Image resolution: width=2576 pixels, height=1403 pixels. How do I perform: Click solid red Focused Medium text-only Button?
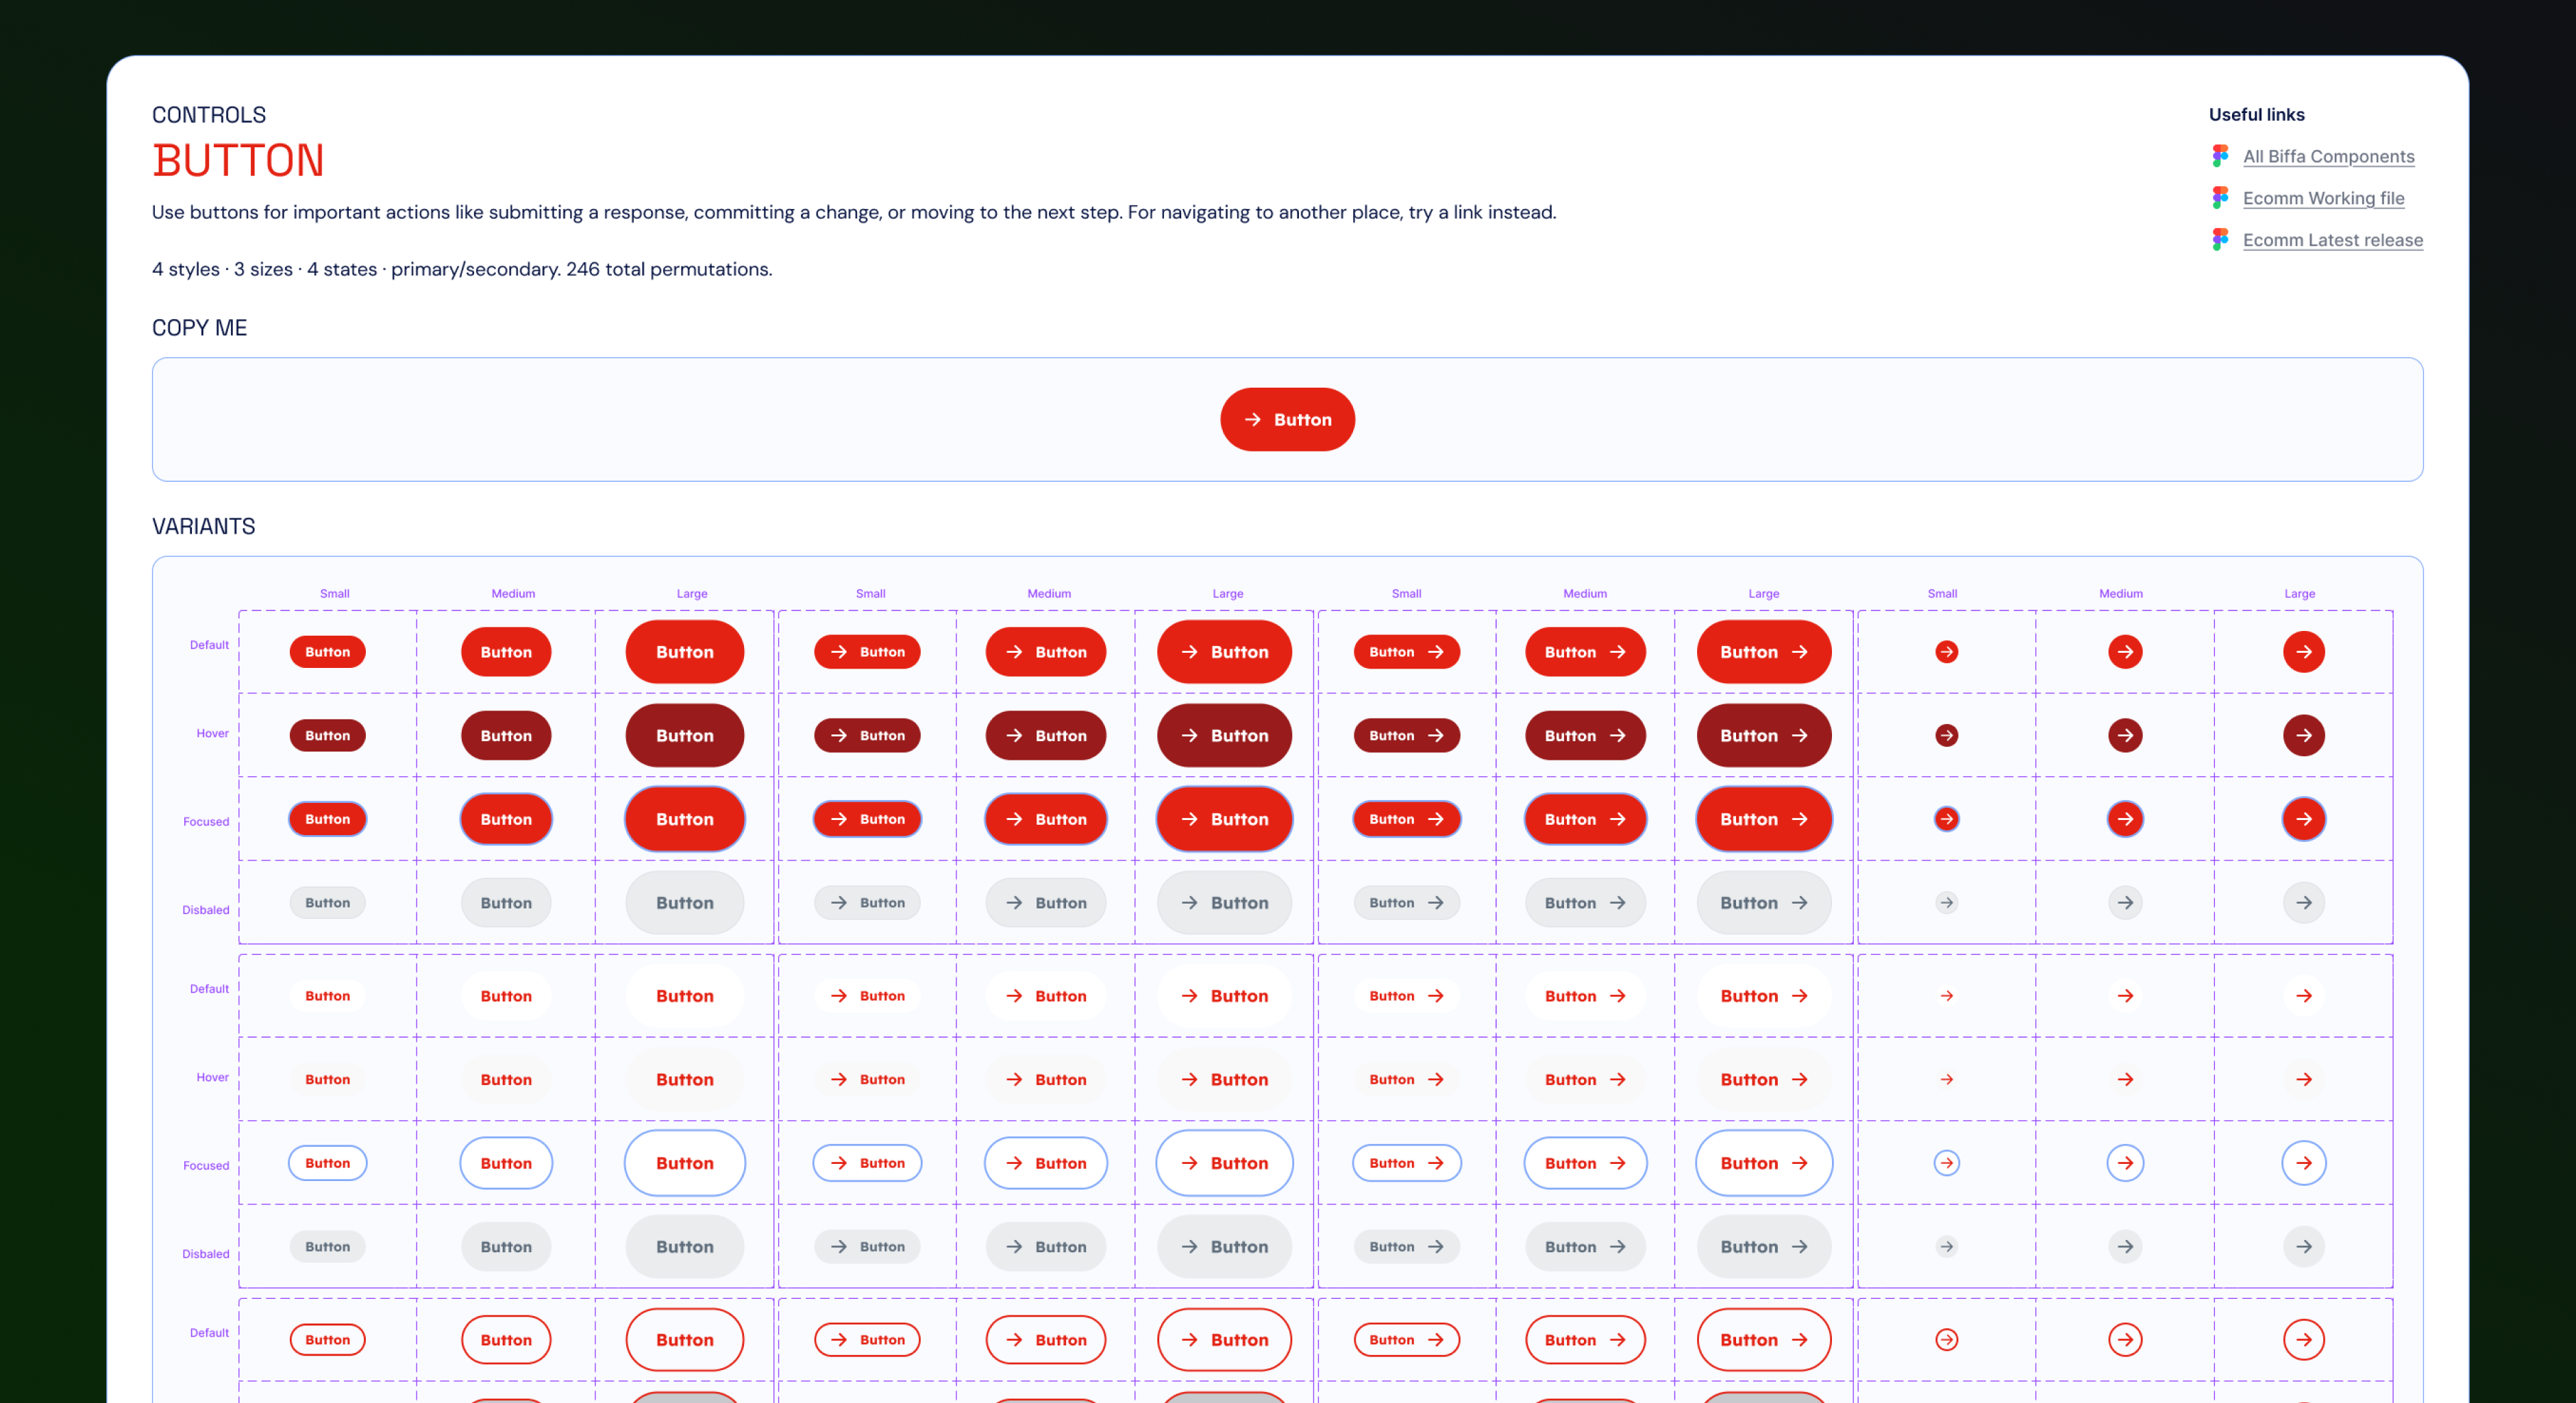click(x=506, y=819)
